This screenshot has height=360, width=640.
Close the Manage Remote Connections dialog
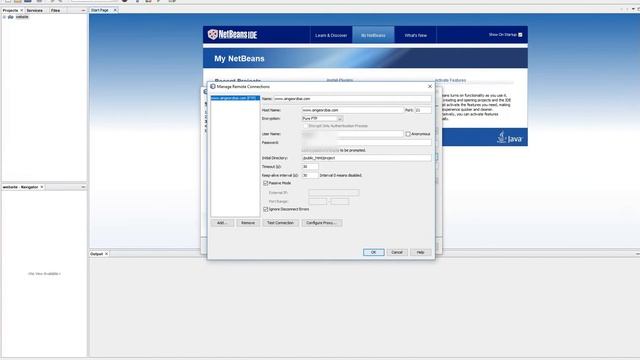(x=429, y=87)
